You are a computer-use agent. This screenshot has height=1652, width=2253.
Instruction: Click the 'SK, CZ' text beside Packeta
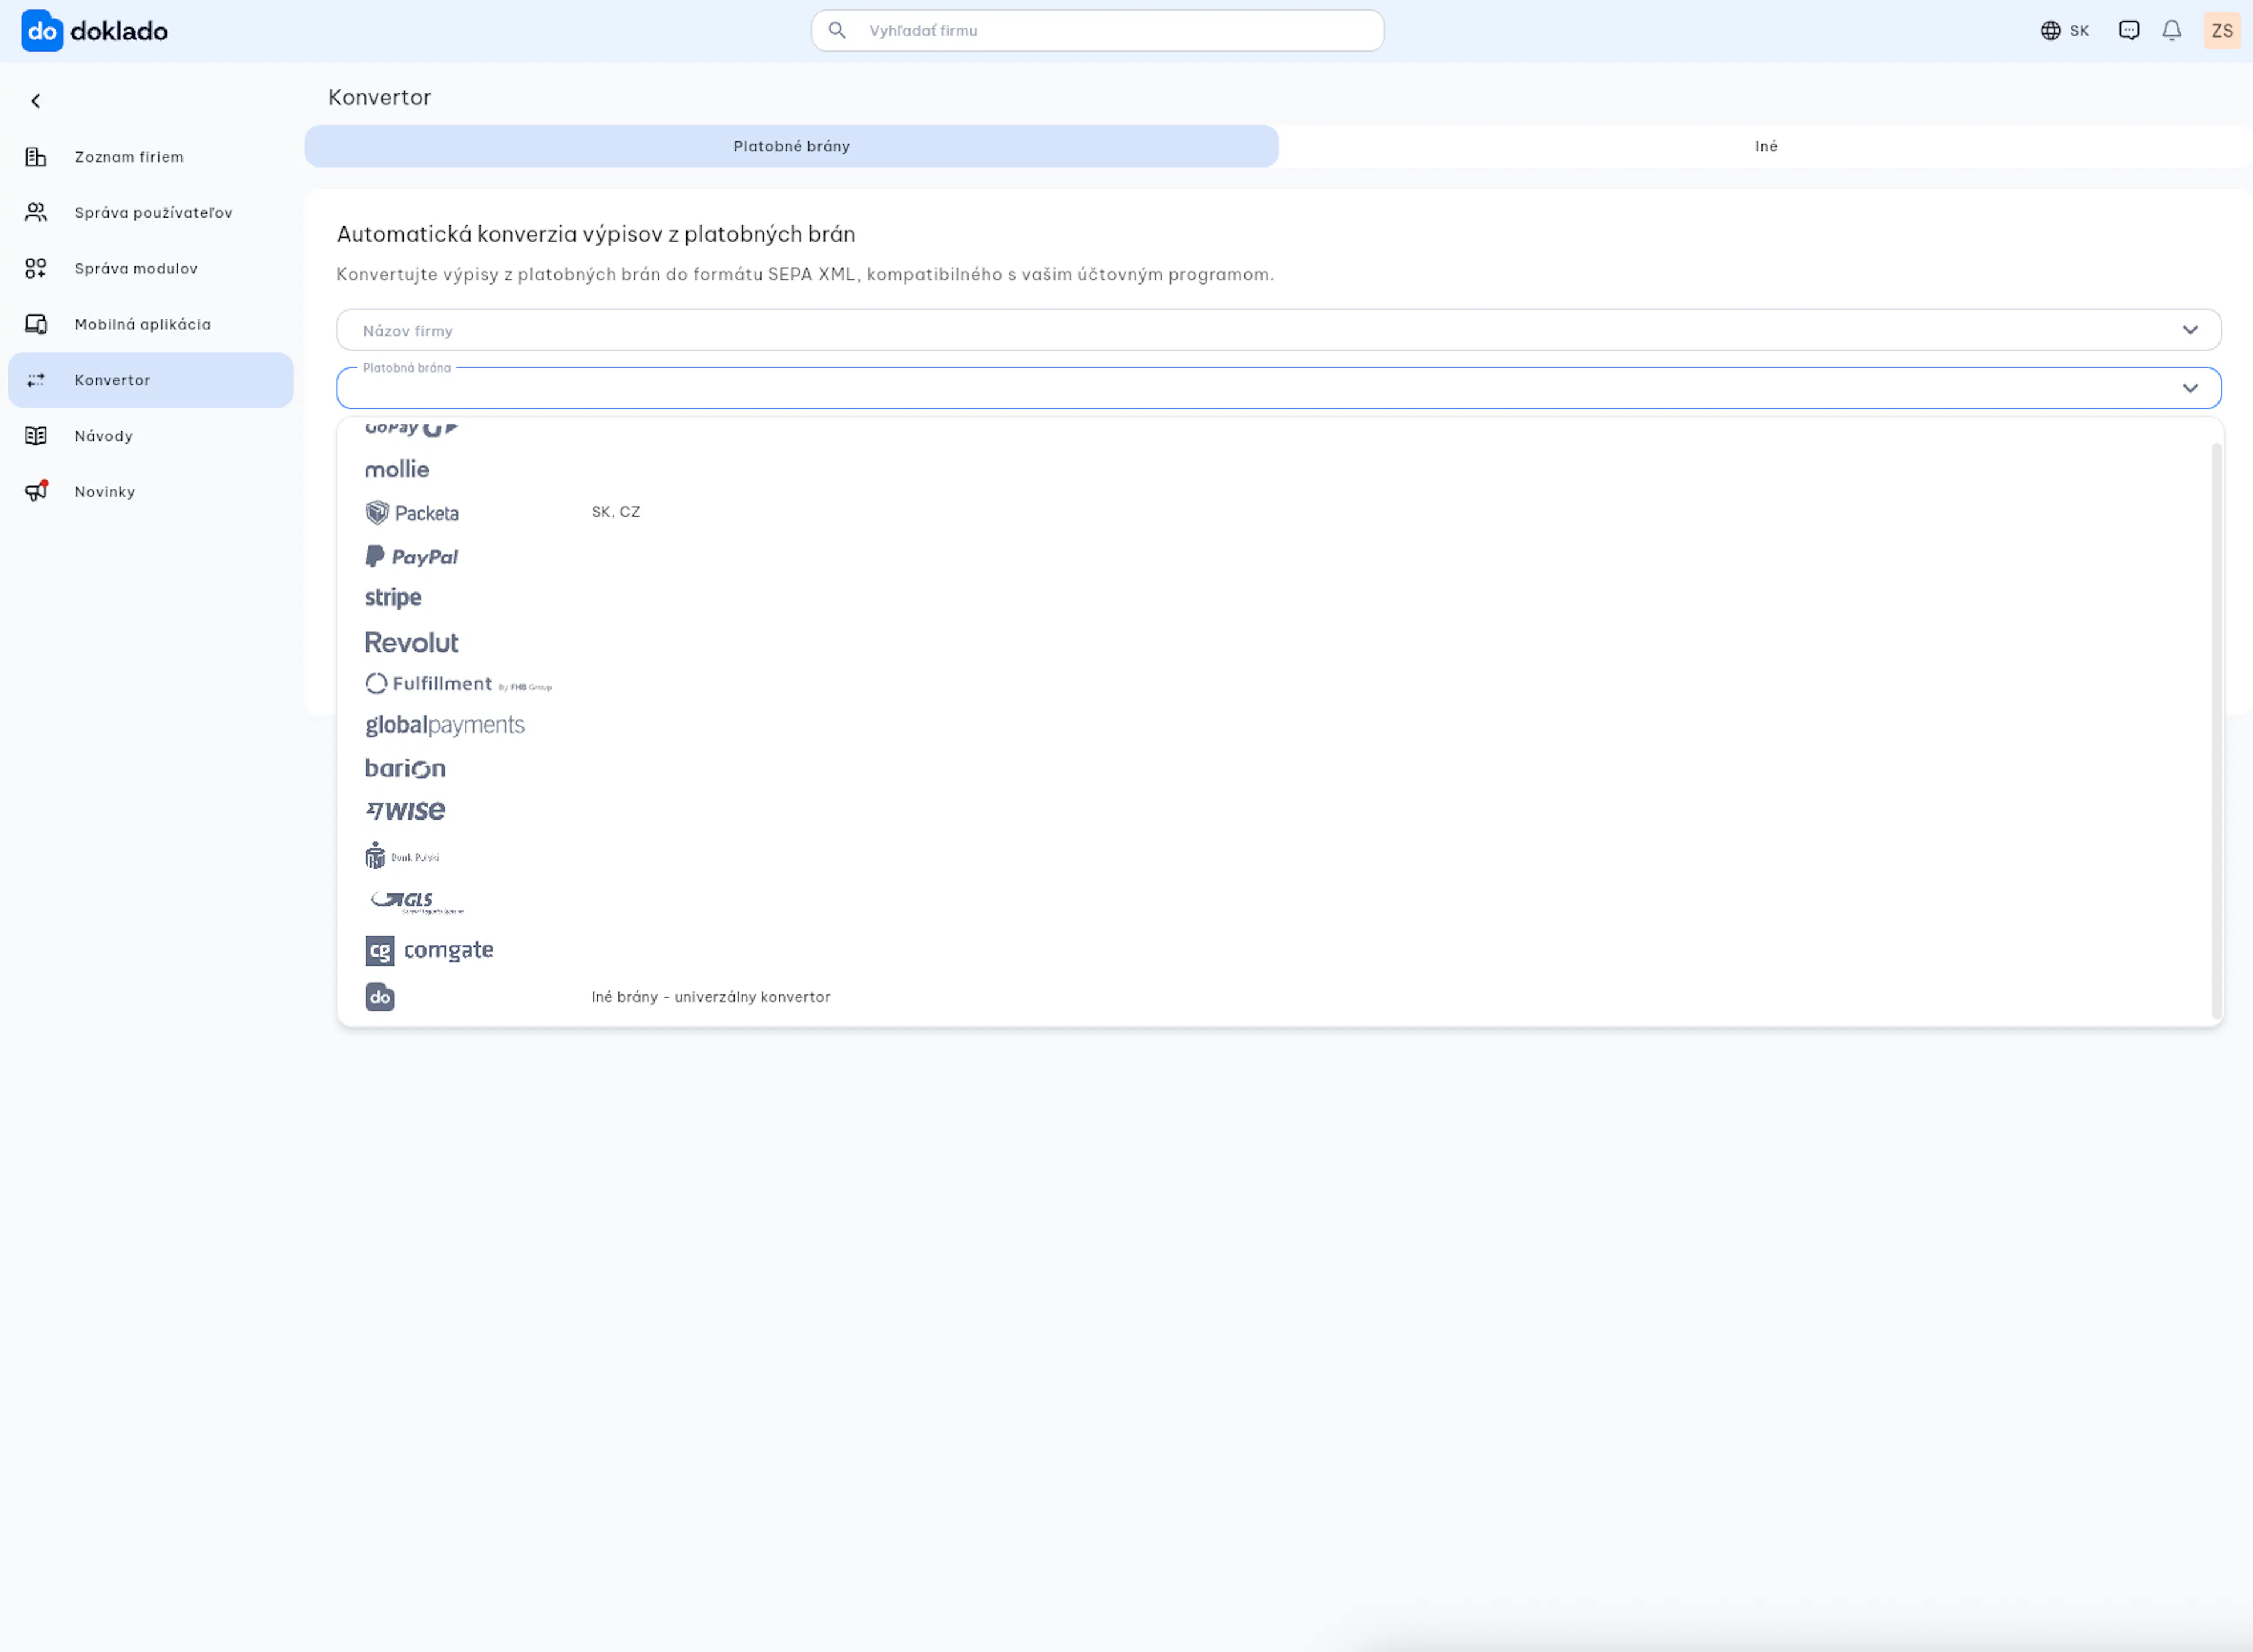tap(616, 512)
